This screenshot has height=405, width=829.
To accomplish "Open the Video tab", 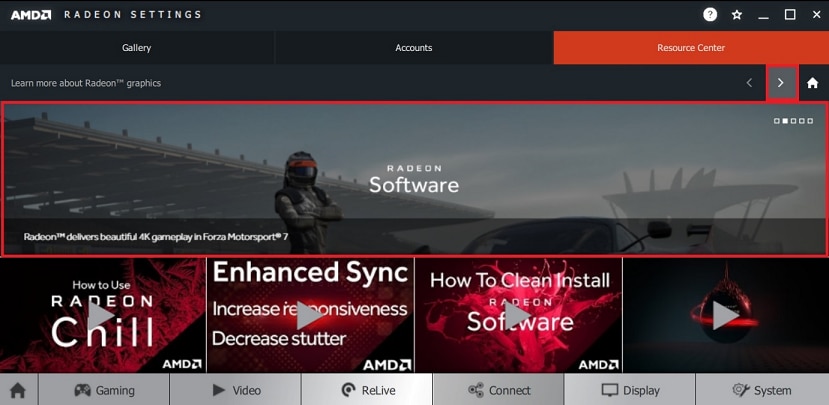I will (236, 390).
